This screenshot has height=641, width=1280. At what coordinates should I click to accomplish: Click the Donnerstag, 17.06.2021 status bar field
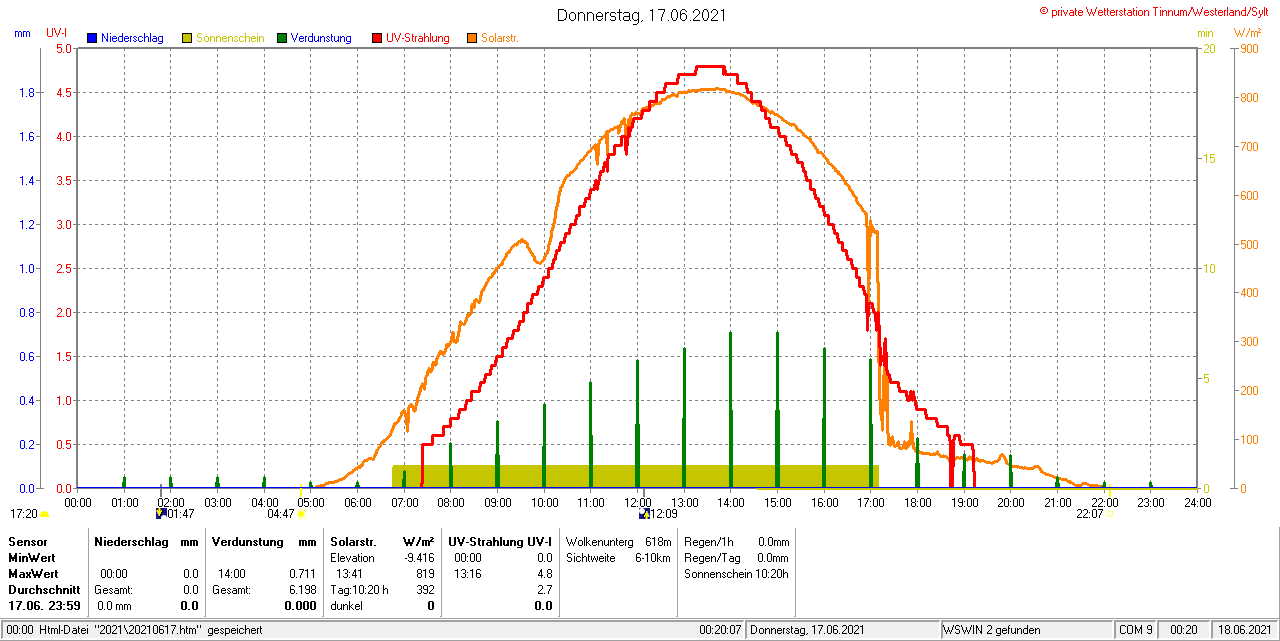tap(843, 630)
